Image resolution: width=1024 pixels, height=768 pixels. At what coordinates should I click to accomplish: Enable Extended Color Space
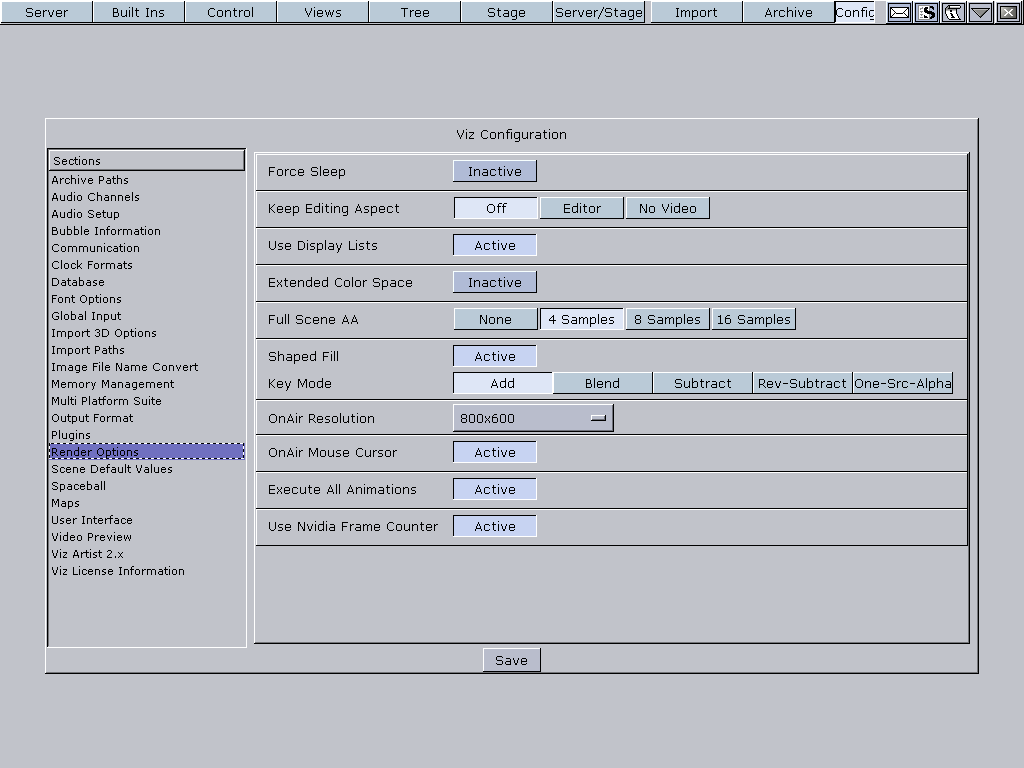click(x=494, y=282)
